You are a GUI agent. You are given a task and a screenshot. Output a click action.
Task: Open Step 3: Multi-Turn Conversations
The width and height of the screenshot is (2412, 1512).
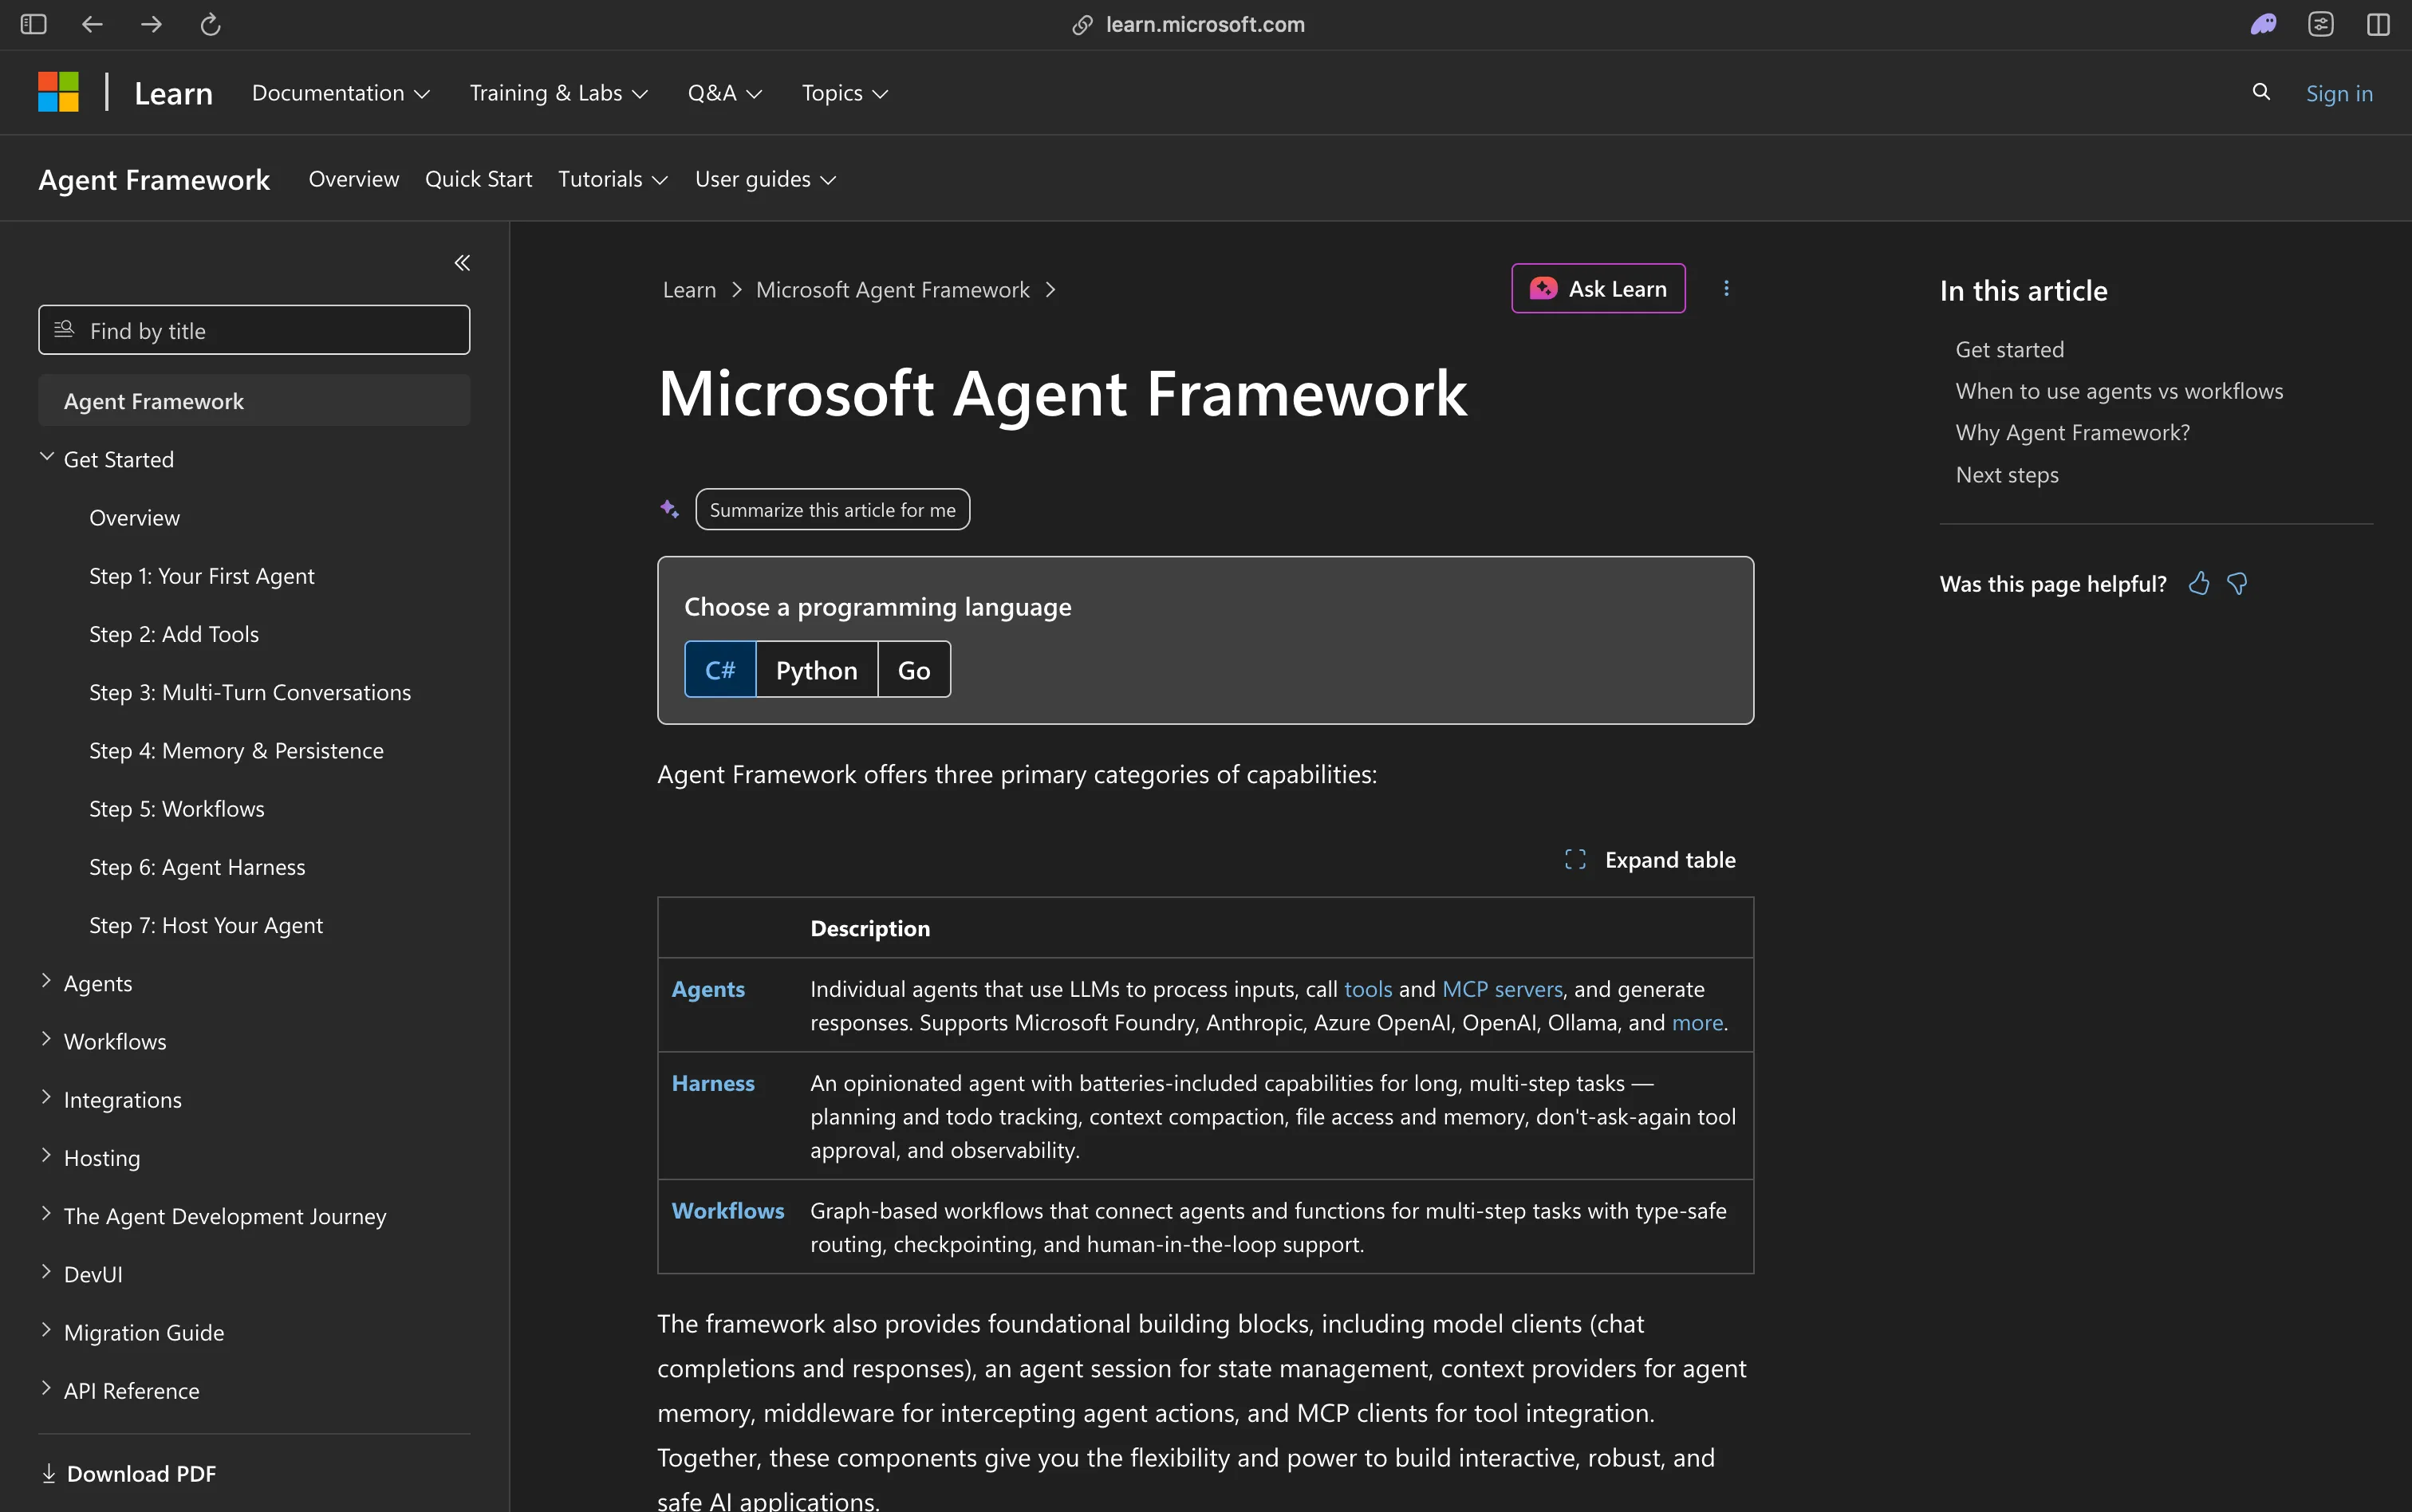click(250, 692)
